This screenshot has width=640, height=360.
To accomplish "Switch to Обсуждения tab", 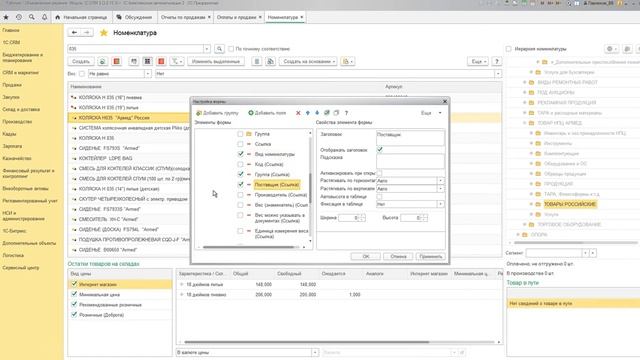I will (134, 18).
